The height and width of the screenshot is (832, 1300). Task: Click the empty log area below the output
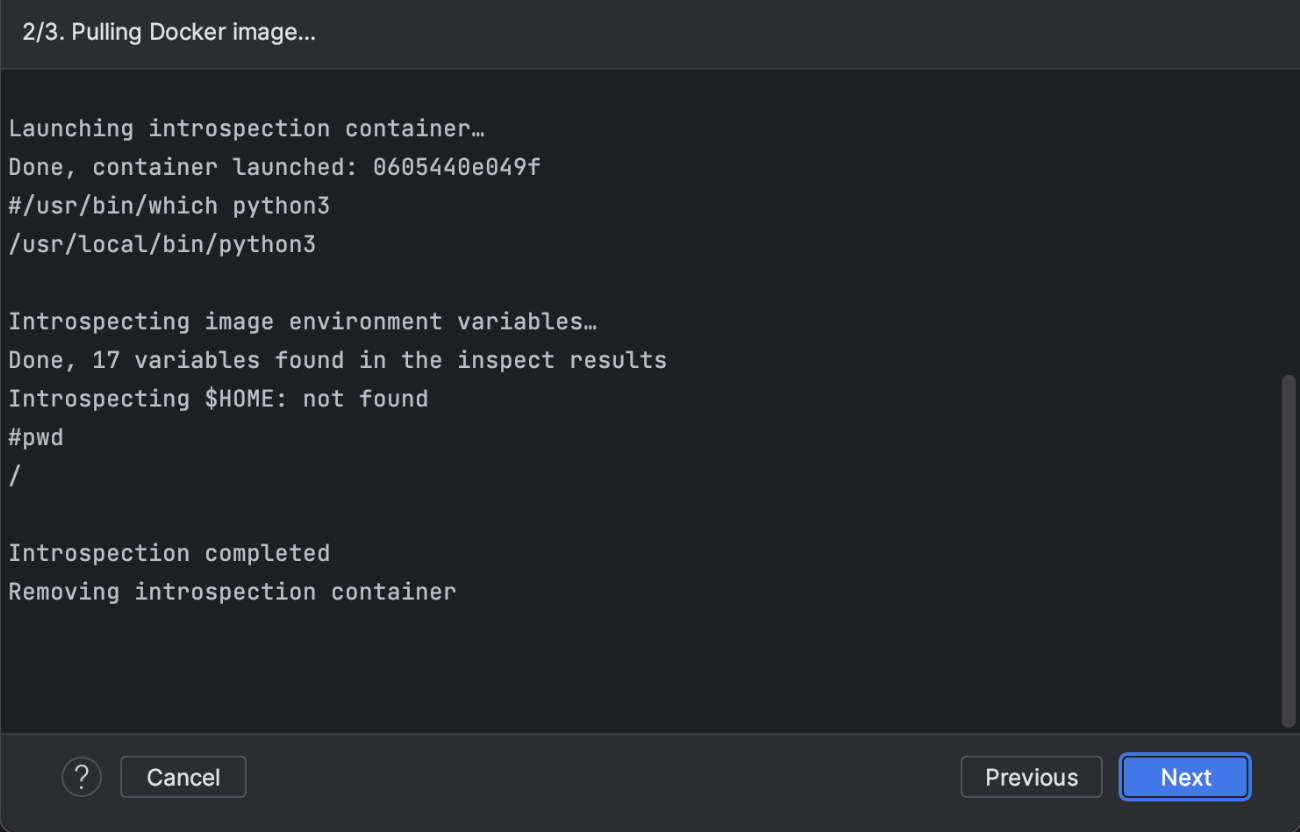click(640, 670)
